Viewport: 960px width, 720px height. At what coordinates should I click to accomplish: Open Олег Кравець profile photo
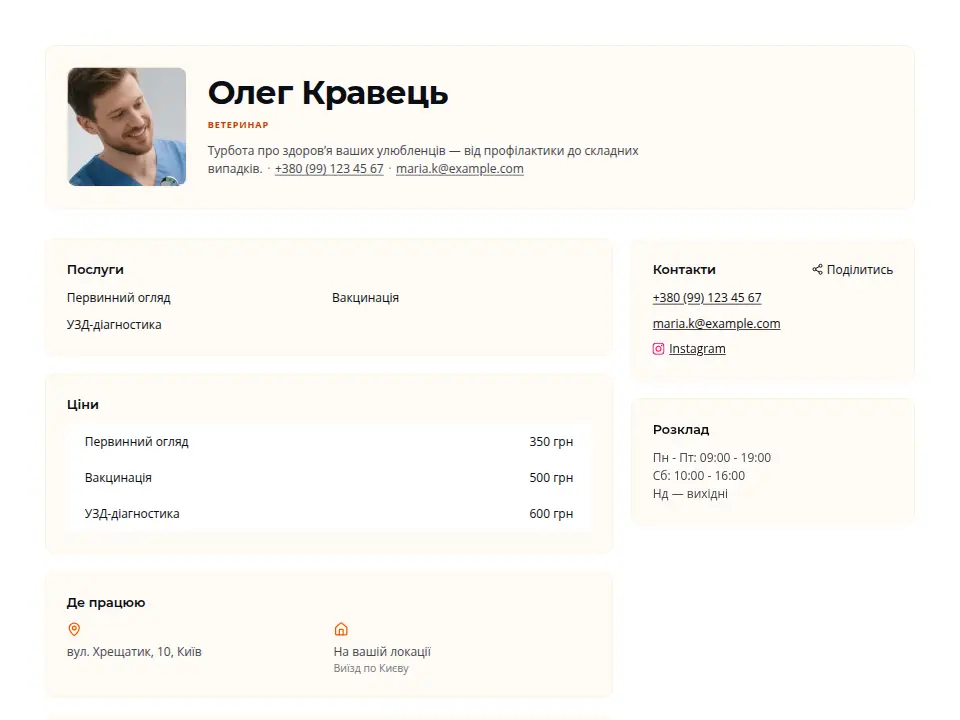[127, 127]
